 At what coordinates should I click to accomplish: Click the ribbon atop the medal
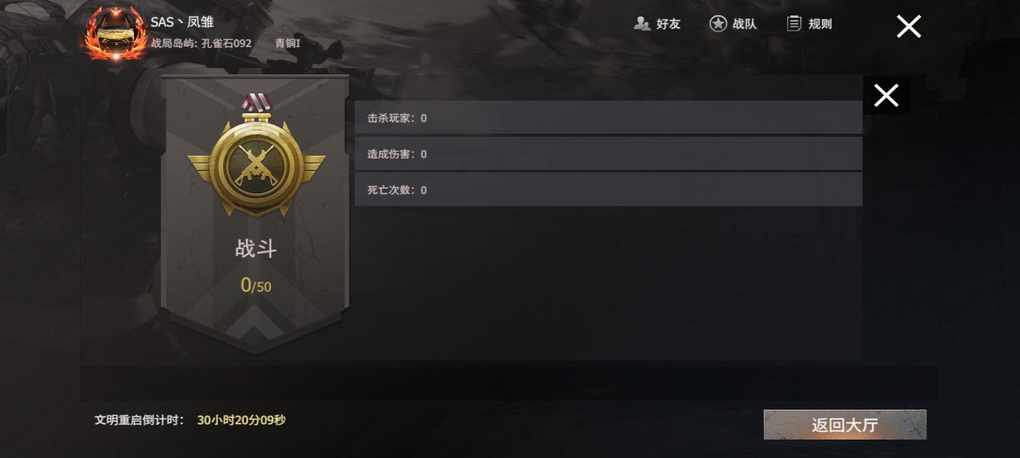coord(256,103)
